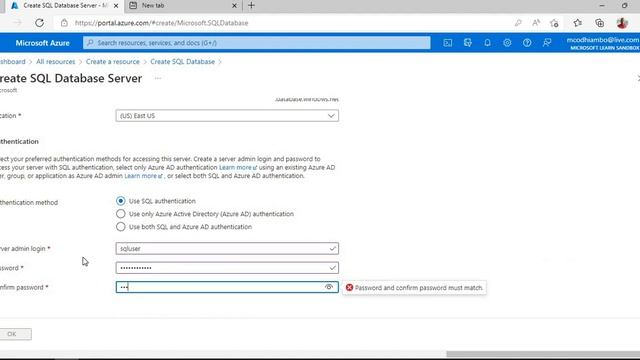Click the OK button
Image resolution: width=640 pixels, height=360 pixels.
15,334
